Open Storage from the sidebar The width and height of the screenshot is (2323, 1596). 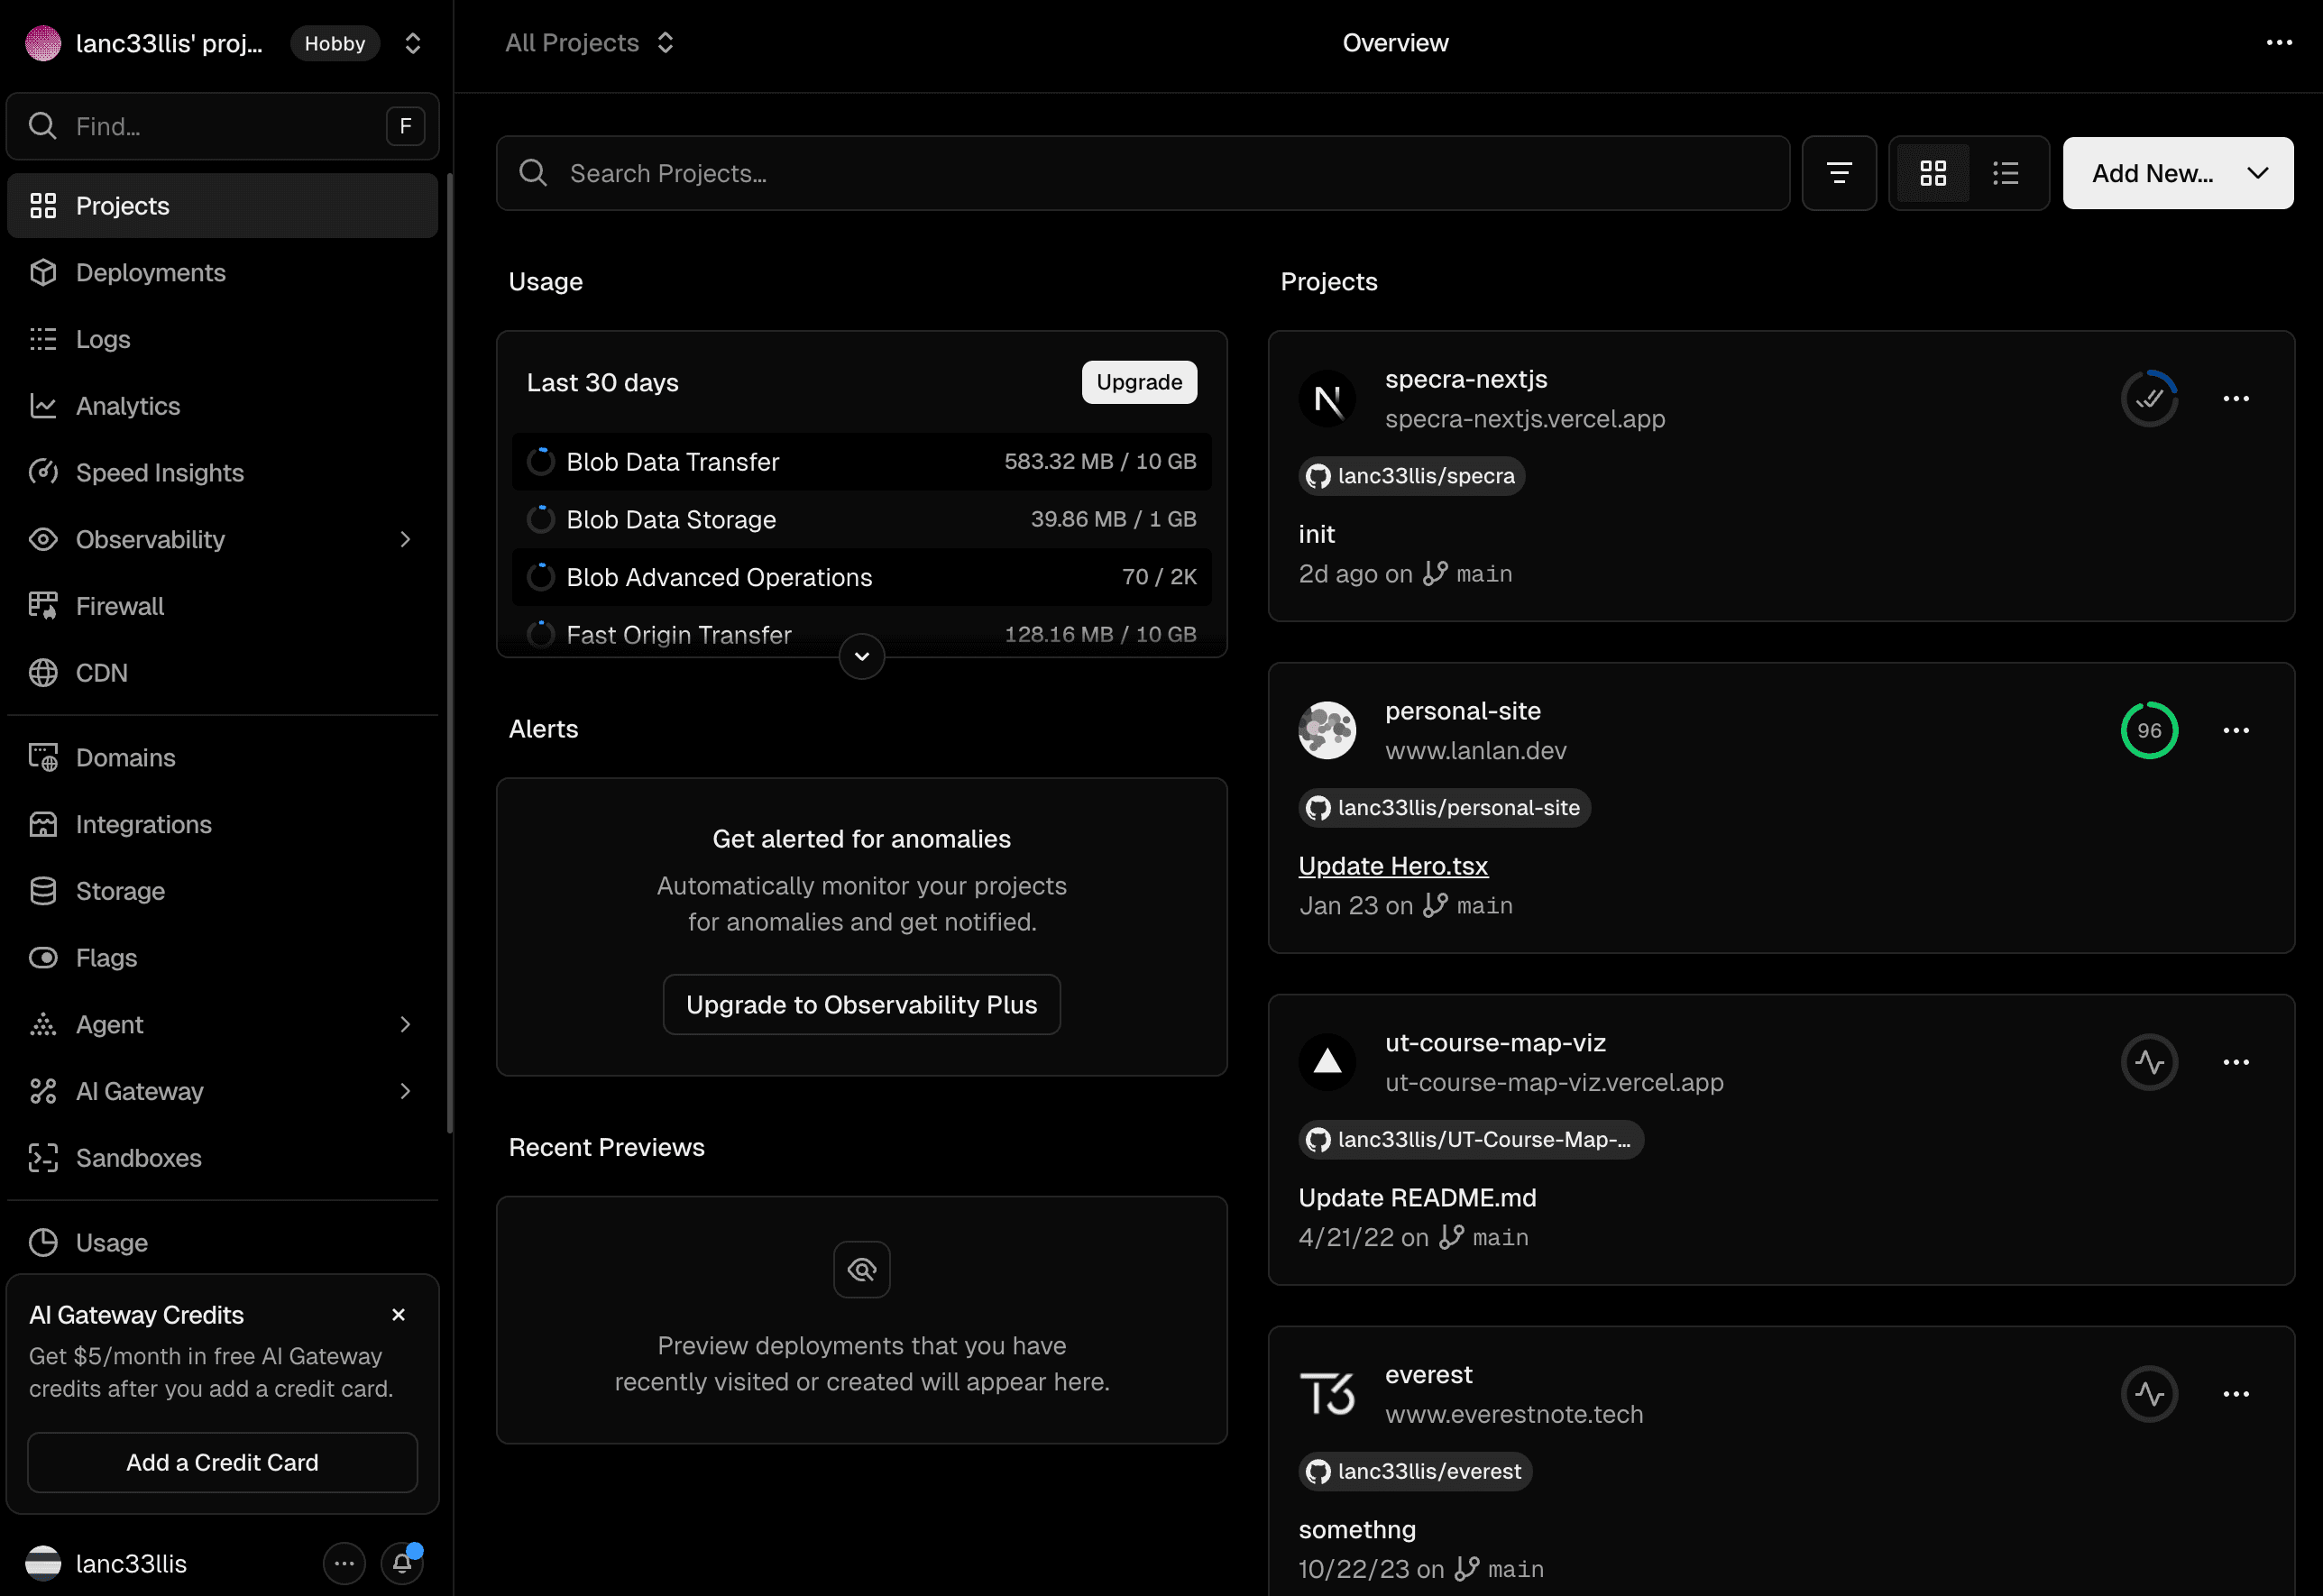point(120,890)
